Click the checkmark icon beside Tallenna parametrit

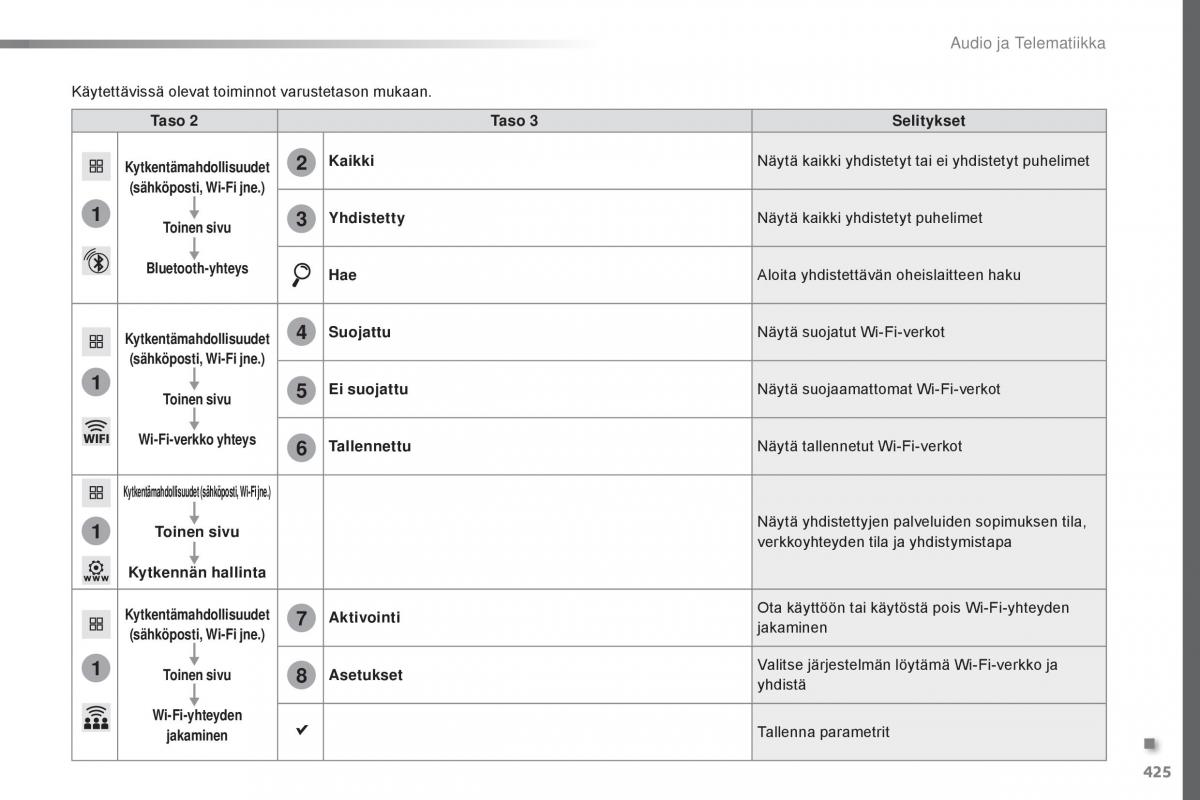(x=301, y=731)
